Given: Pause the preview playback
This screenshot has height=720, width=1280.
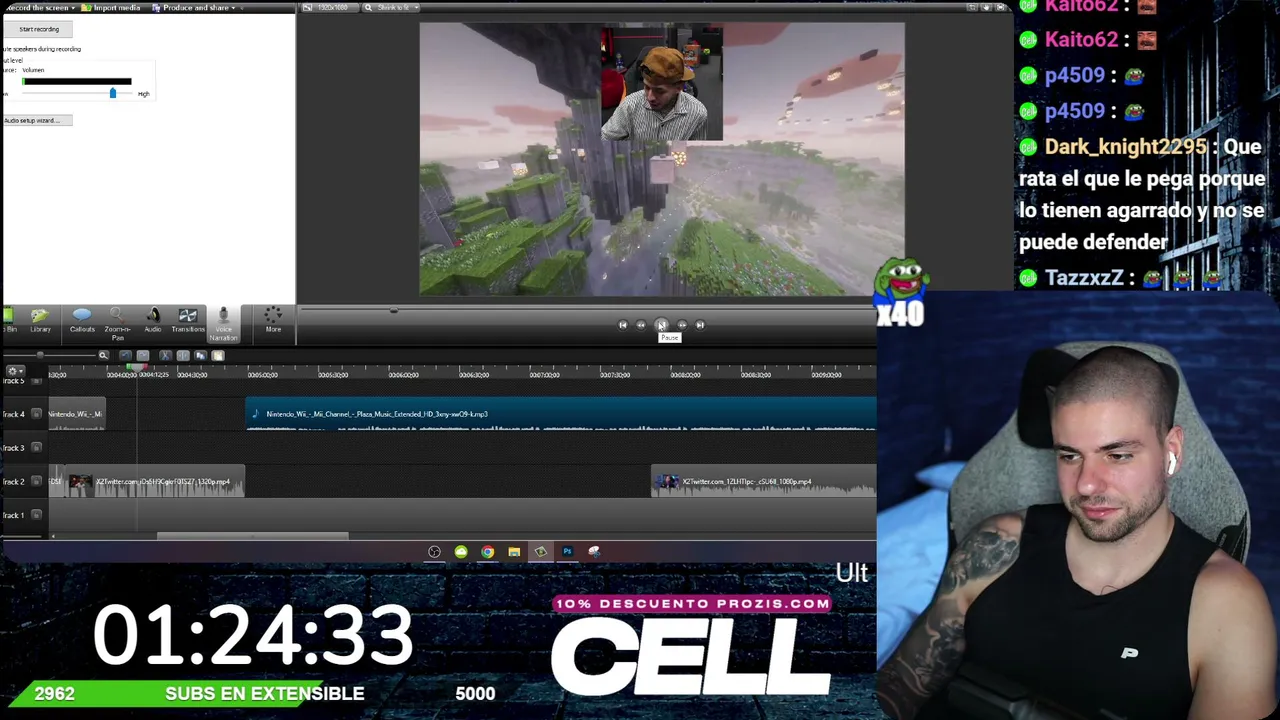Looking at the screenshot, I should pyautogui.click(x=661, y=325).
